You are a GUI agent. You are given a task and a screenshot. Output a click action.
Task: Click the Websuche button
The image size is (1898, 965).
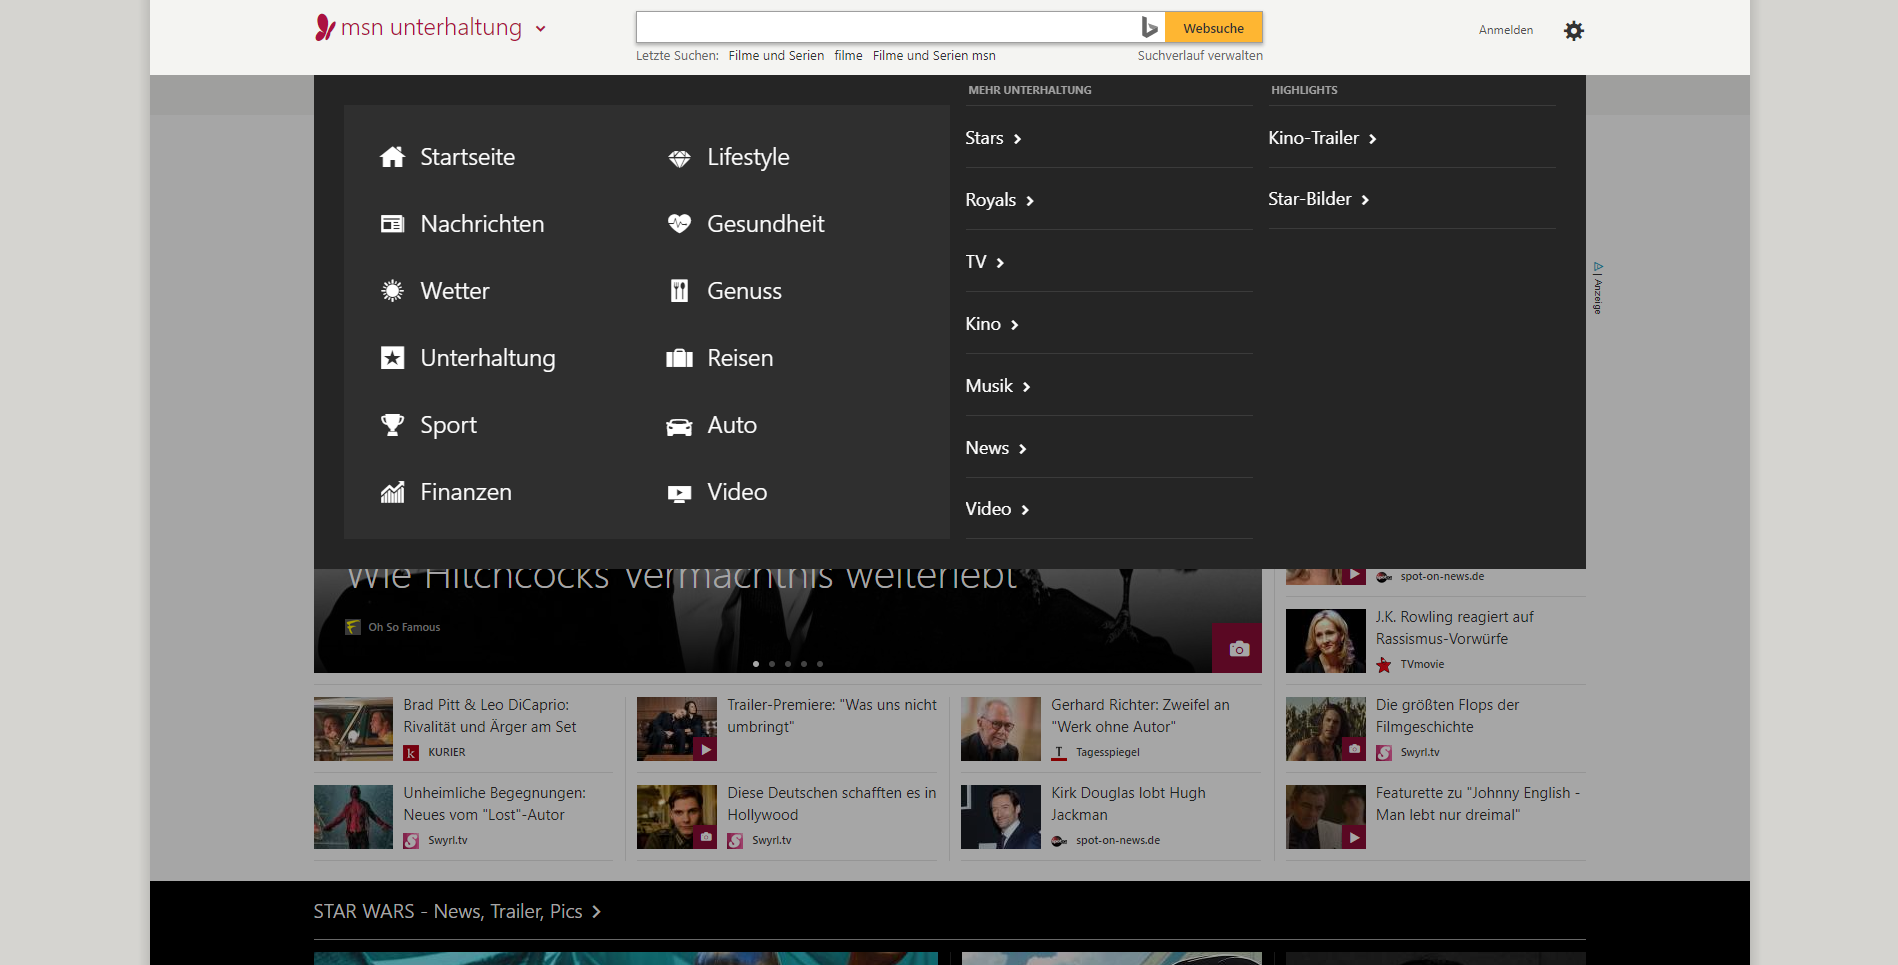[1214, 28]
